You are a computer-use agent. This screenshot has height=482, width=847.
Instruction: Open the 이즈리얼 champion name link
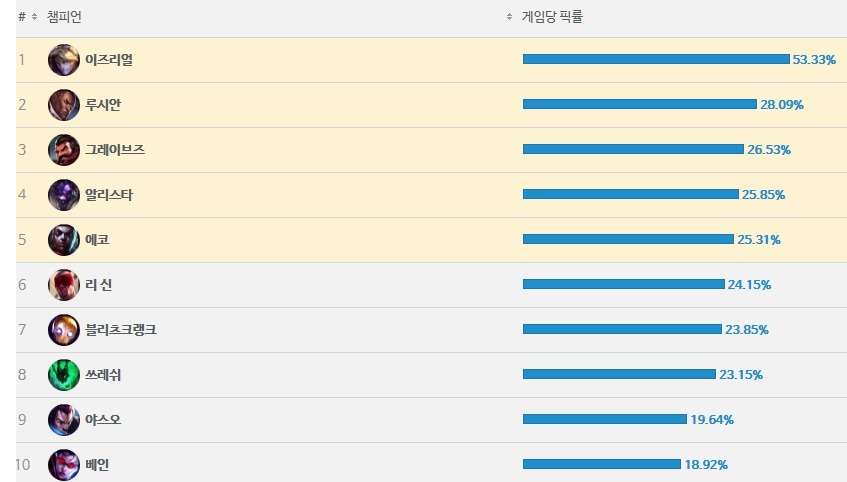[109, 59]
